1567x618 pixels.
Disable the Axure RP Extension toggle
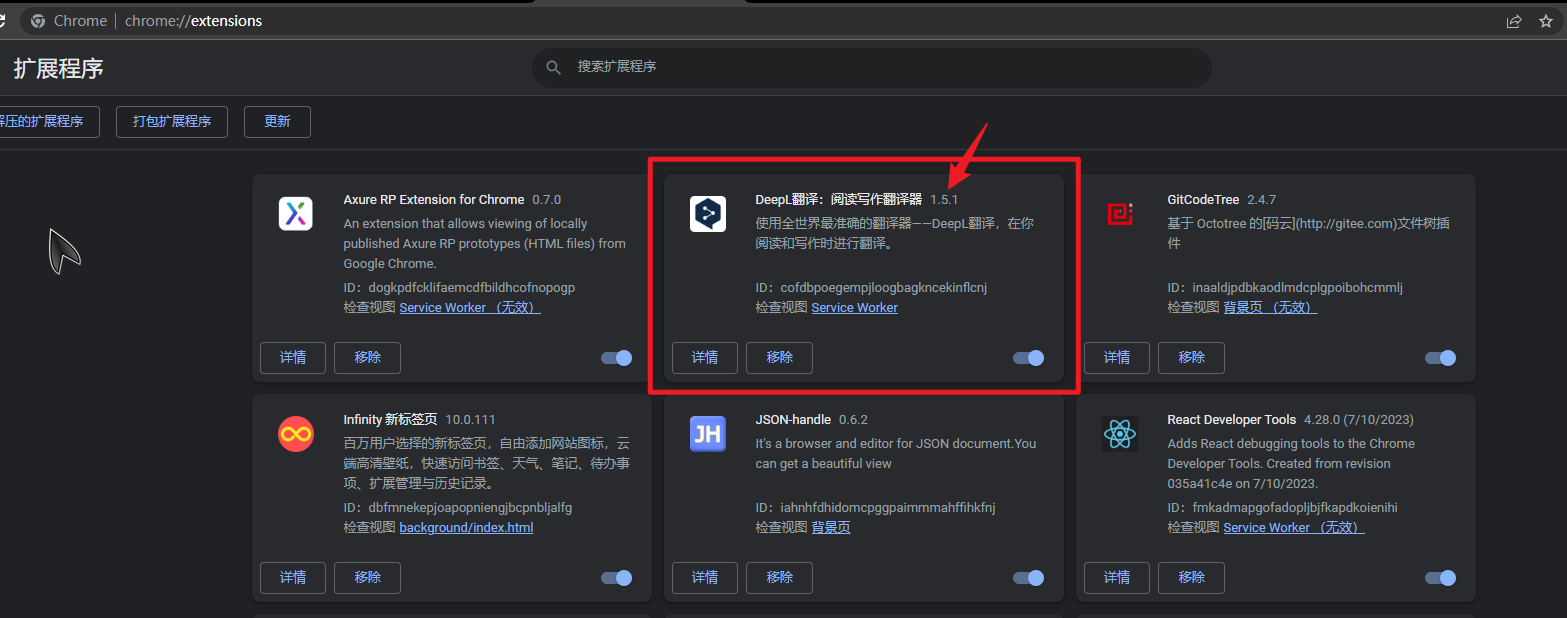click(616, 358)
